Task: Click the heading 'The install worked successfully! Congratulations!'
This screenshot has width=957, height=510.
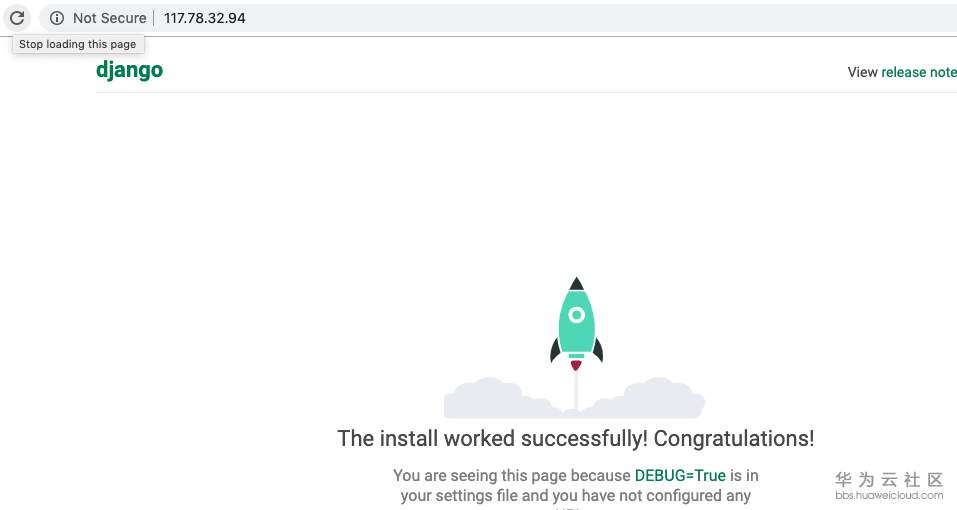Action: pyautogui.click(x=576, y=439)
